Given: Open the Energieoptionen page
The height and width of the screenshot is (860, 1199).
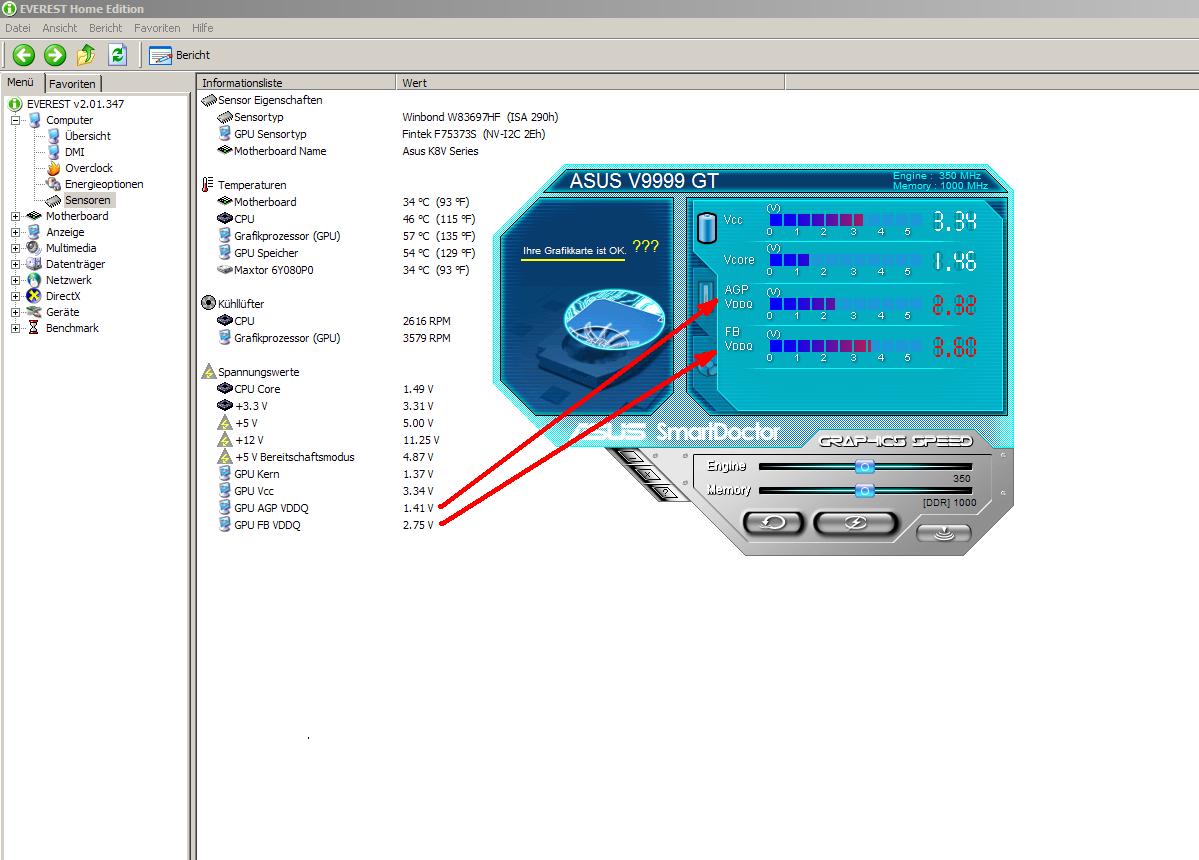Looking at the screenshot, I should [x=104, y=184].
